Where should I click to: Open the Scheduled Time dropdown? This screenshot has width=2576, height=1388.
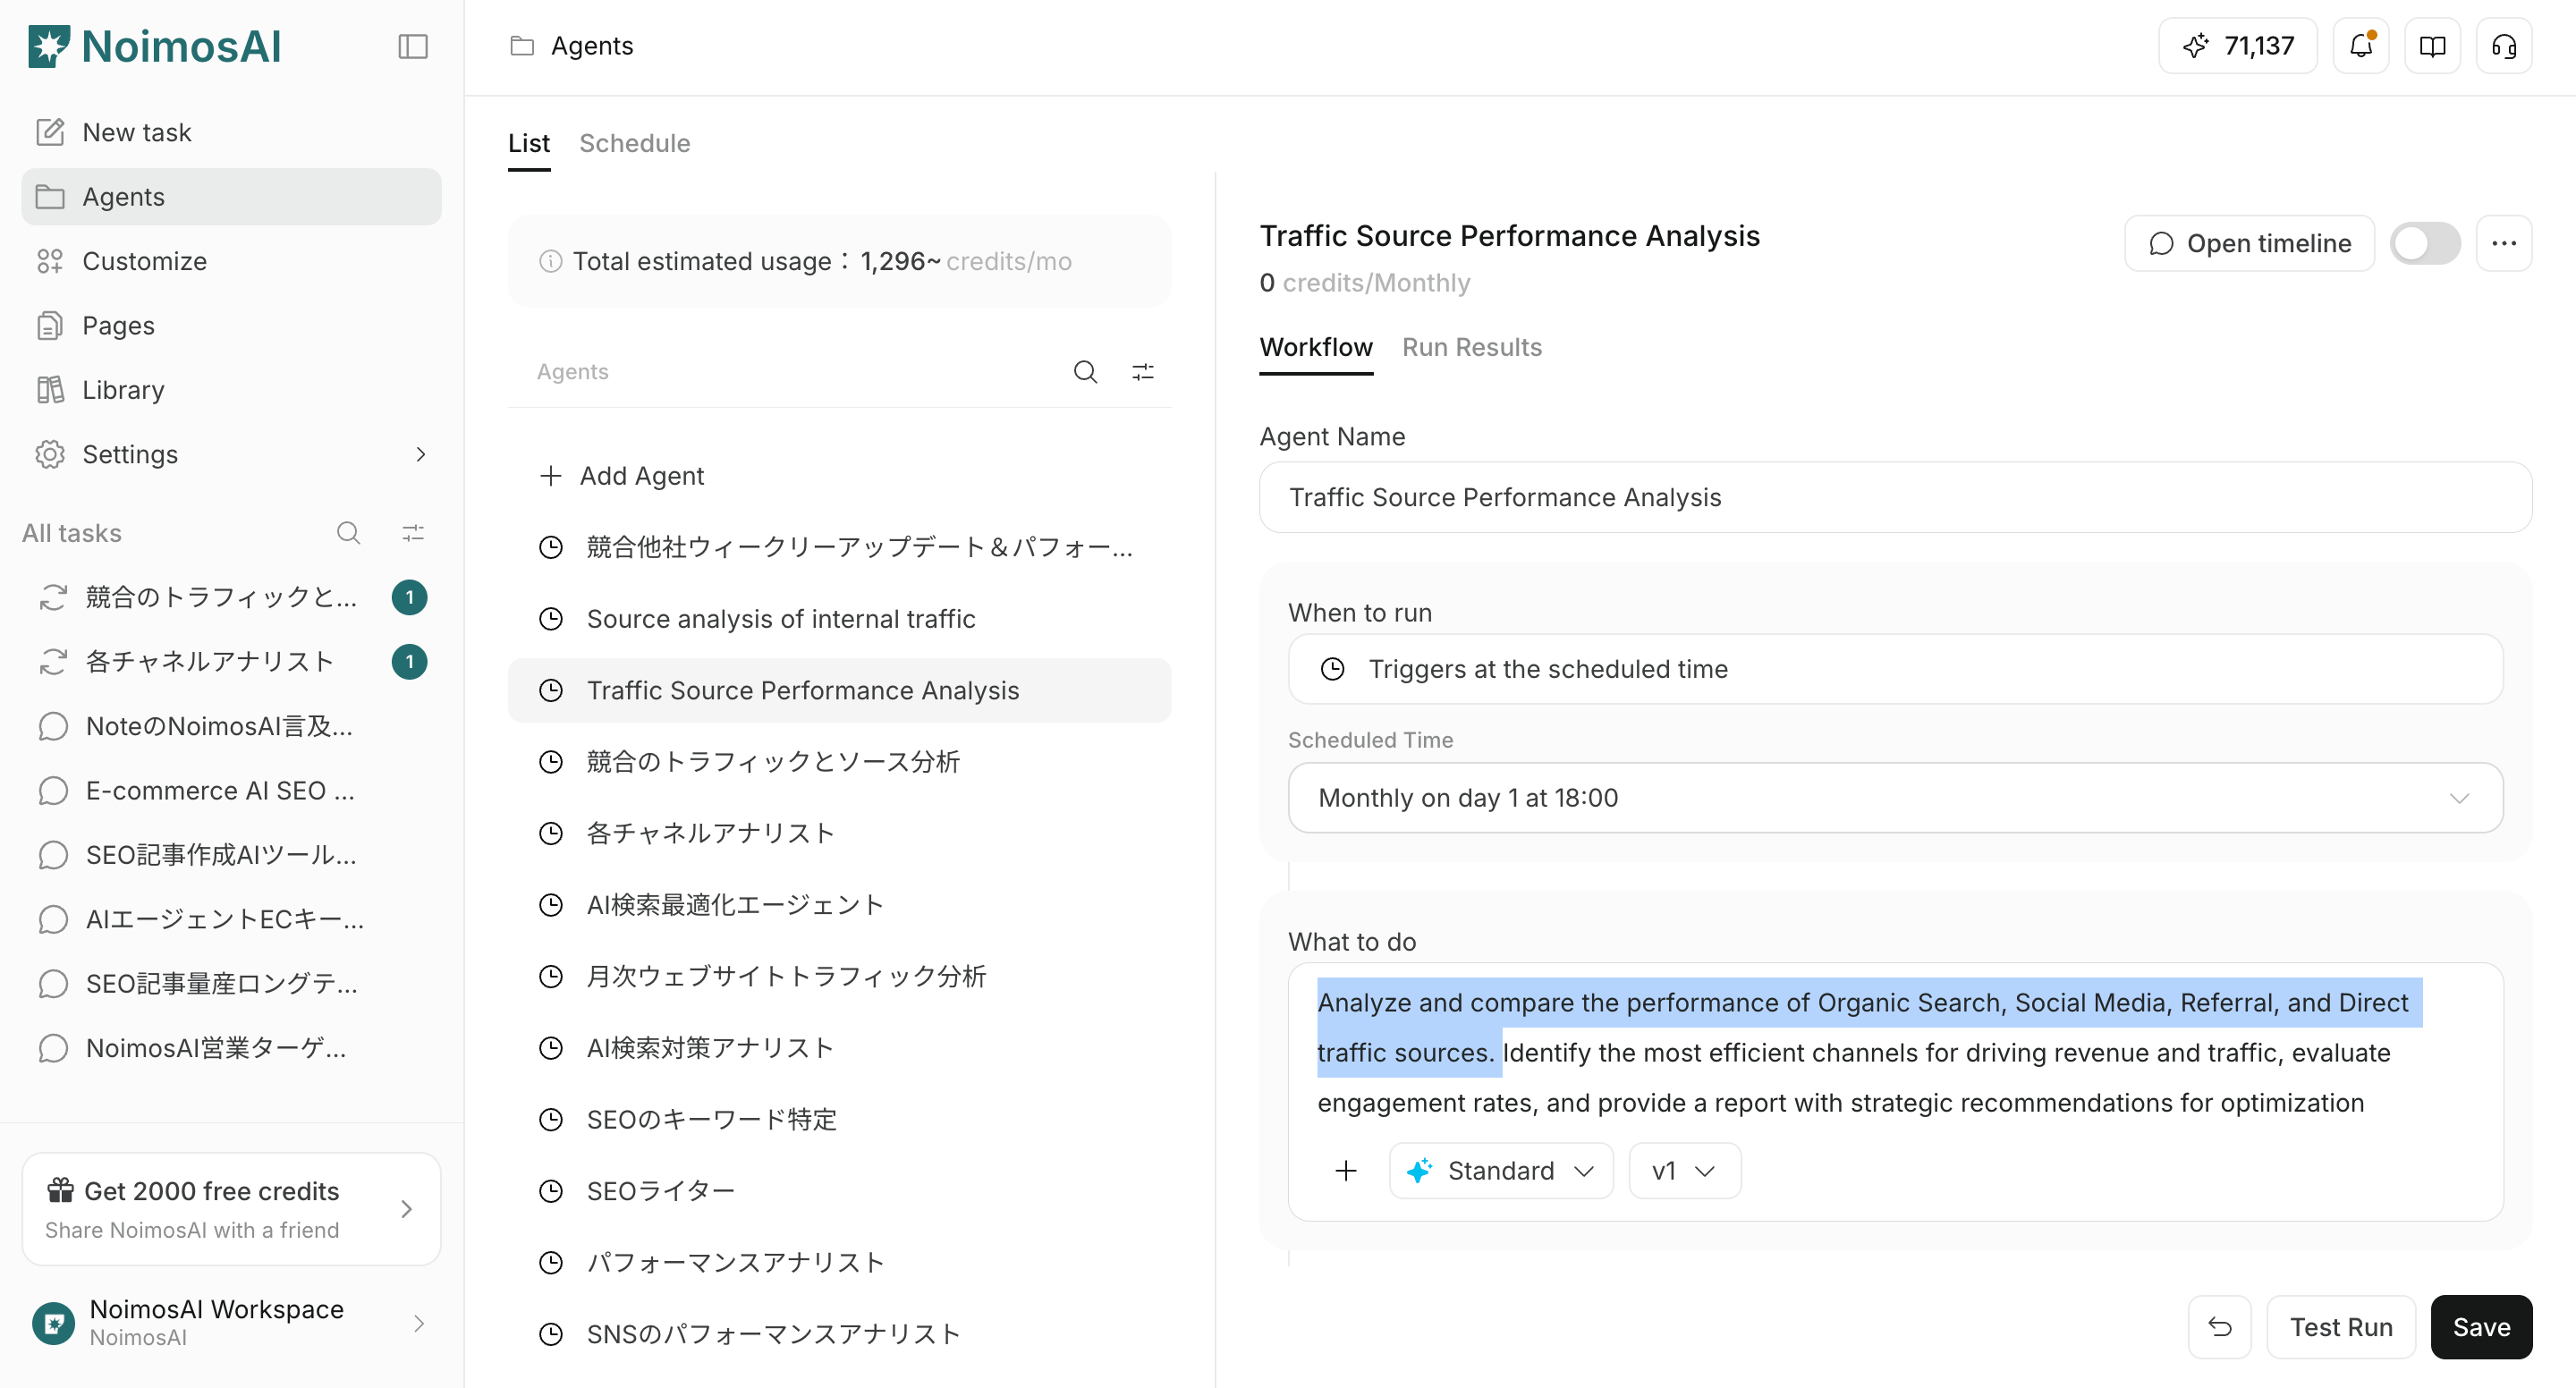point(1895,797)
